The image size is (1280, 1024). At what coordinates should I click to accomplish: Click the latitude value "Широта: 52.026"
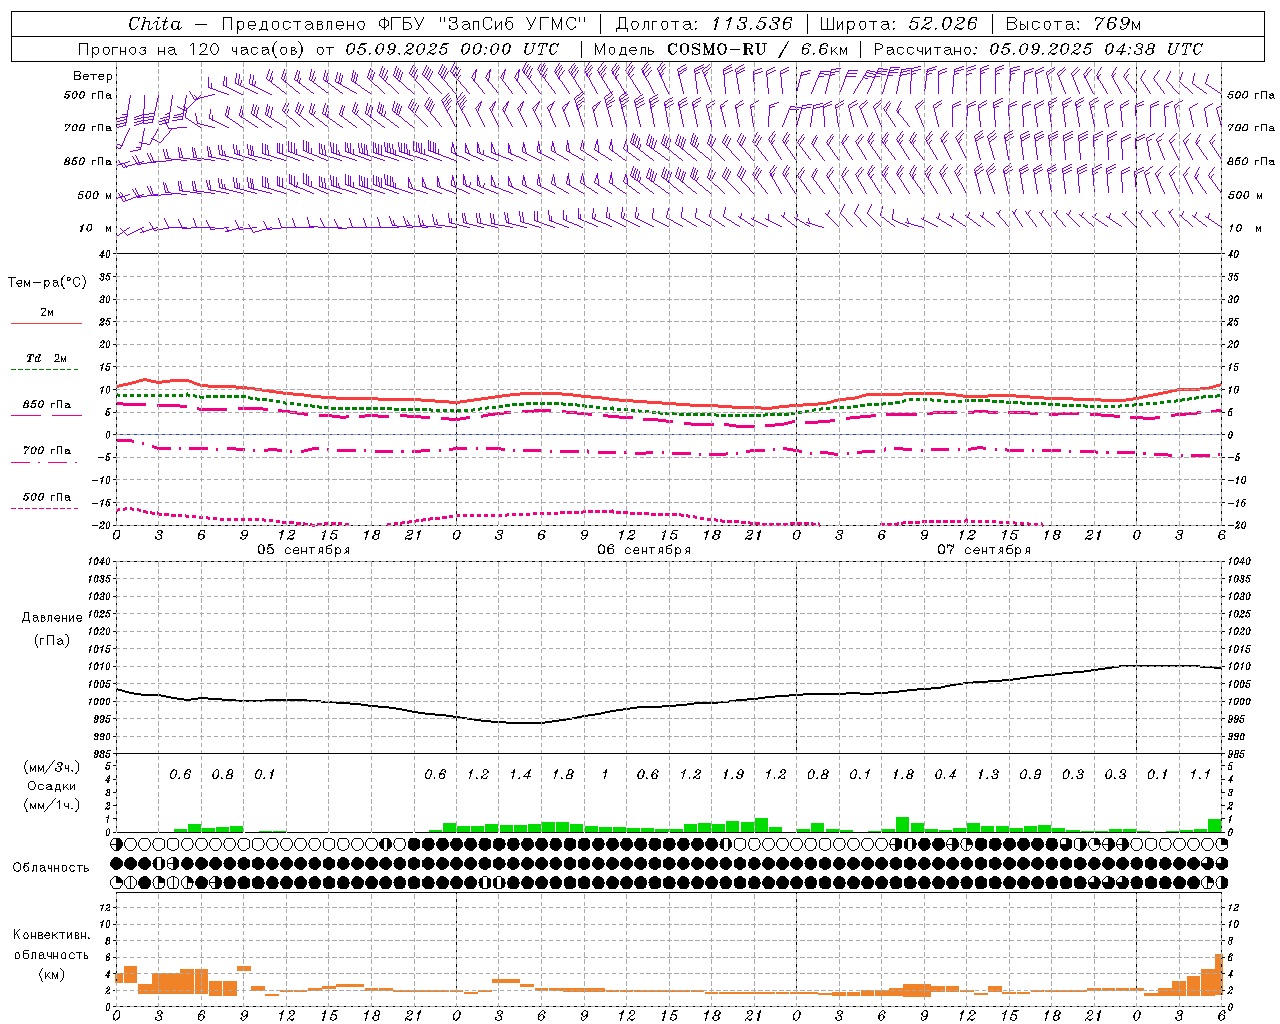[900, 23]
